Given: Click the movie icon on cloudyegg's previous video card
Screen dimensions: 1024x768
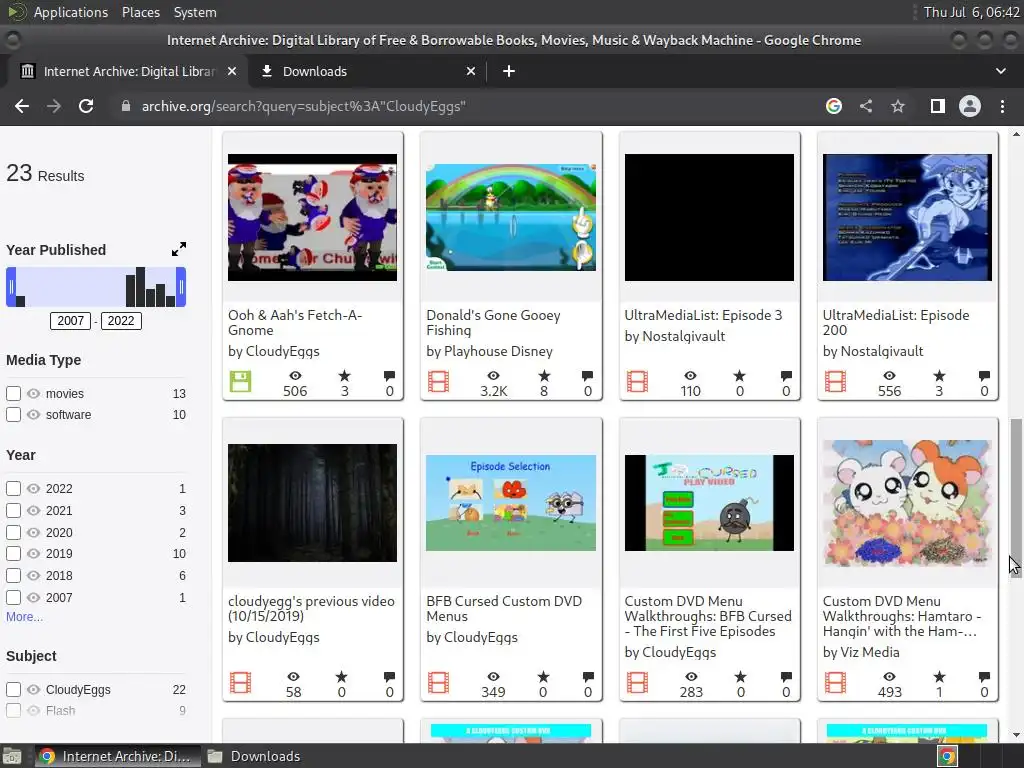Looking at the screenshot, I should (x=240, y=682).
